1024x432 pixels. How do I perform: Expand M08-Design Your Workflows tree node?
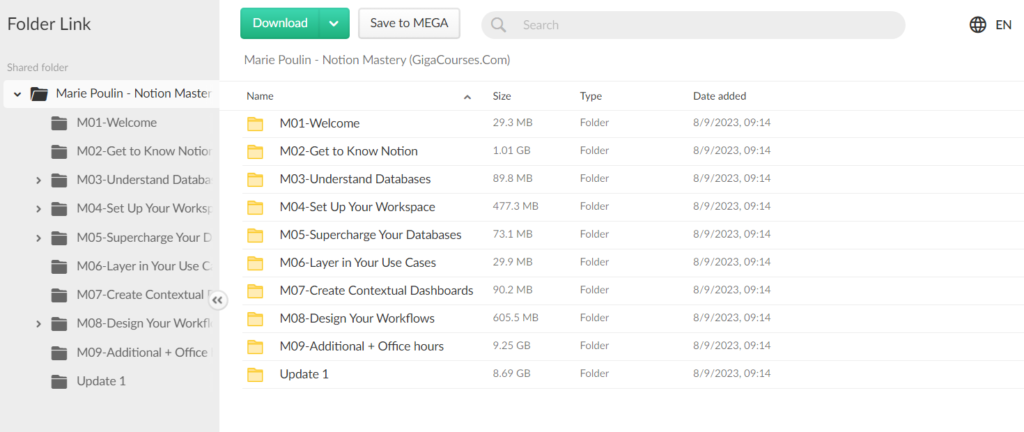pyautogui.click(x=38, y=324)
